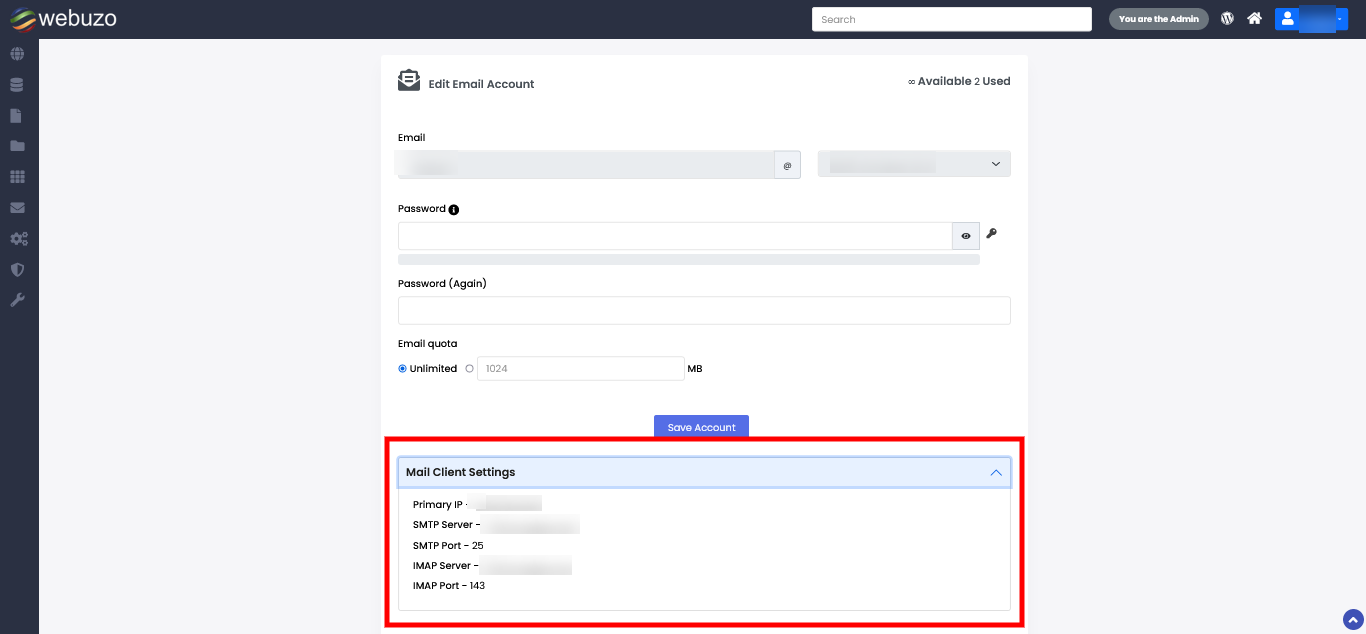Image resolution: width=1366 pixels, height=634 pixels.
Task: Toggle password visibility with eye icon
Action: (x=966, y=236)
